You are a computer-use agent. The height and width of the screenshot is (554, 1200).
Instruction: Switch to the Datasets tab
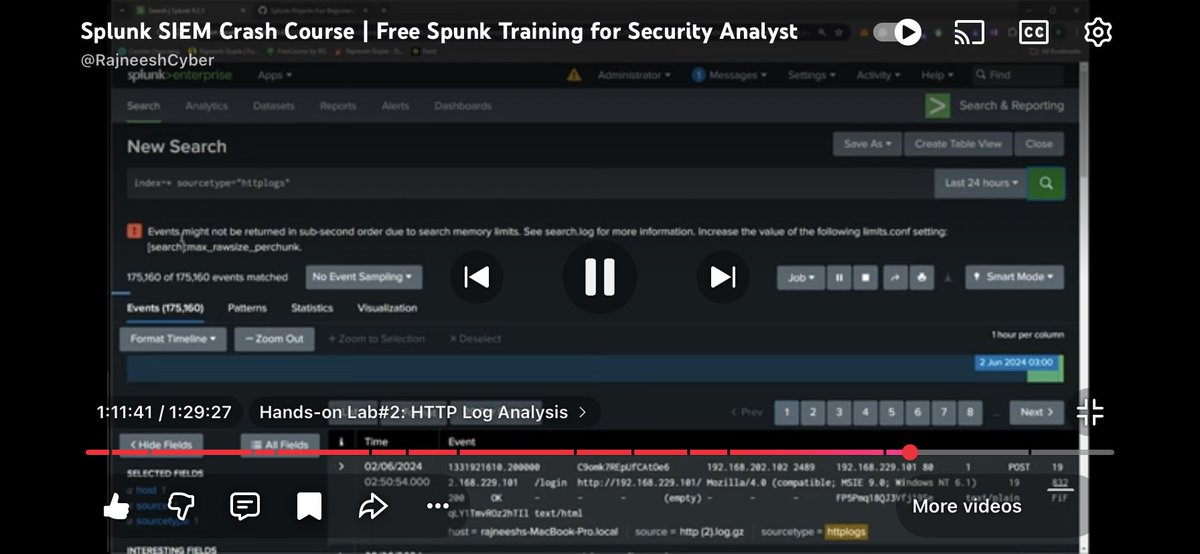pos(274,106)
